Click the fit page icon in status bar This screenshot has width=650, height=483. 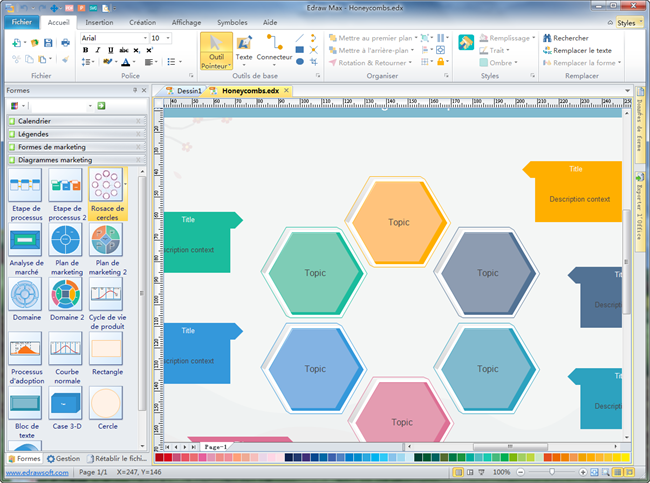click(594, 472)
